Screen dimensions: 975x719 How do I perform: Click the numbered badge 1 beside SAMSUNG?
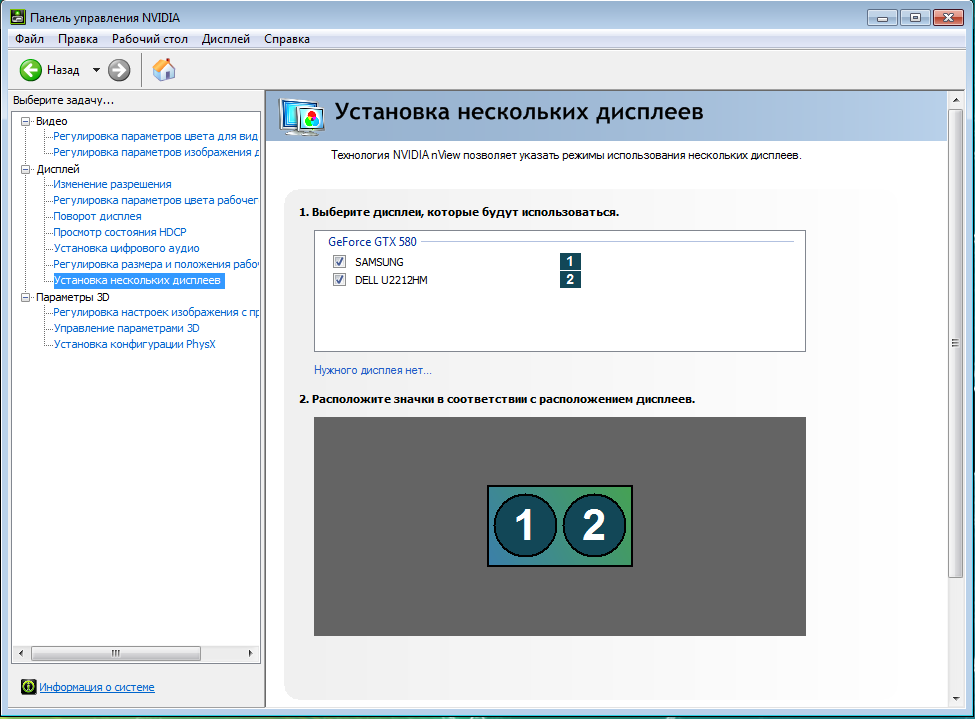[569, 261]
